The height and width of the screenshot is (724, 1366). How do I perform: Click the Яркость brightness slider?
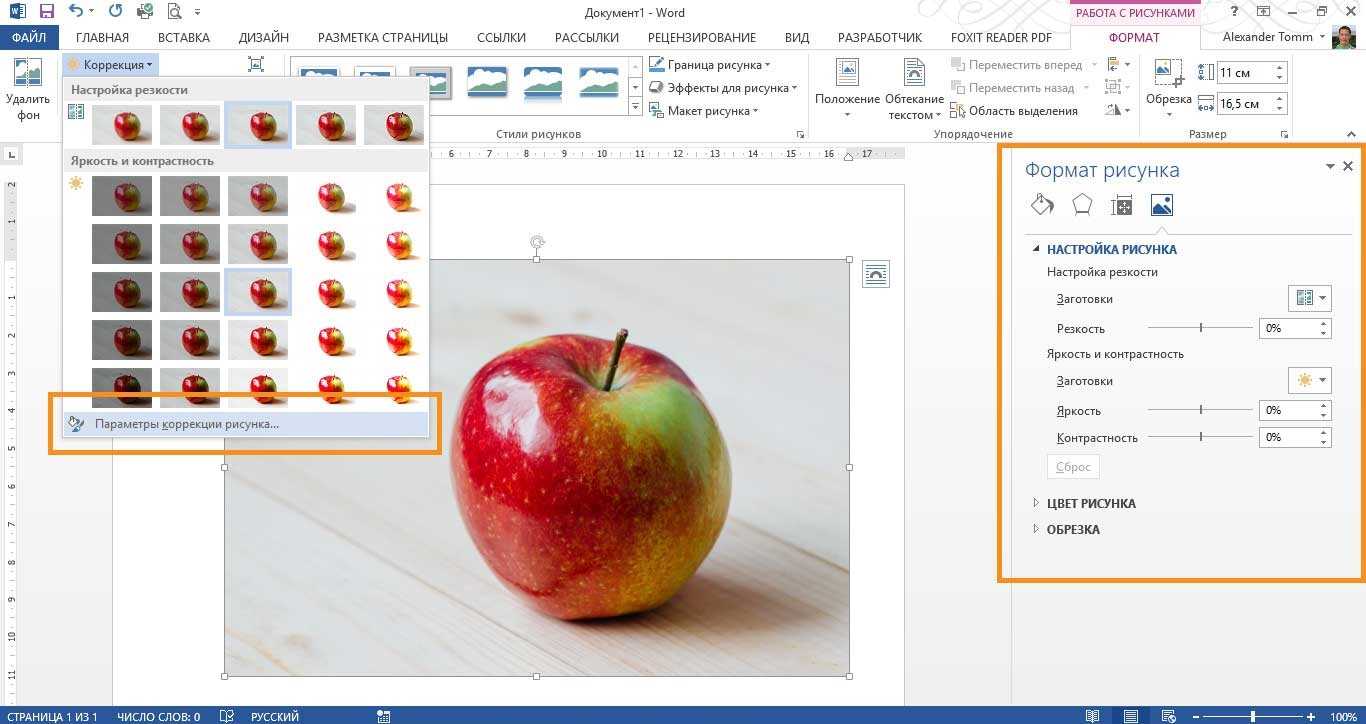(1200, 410)
